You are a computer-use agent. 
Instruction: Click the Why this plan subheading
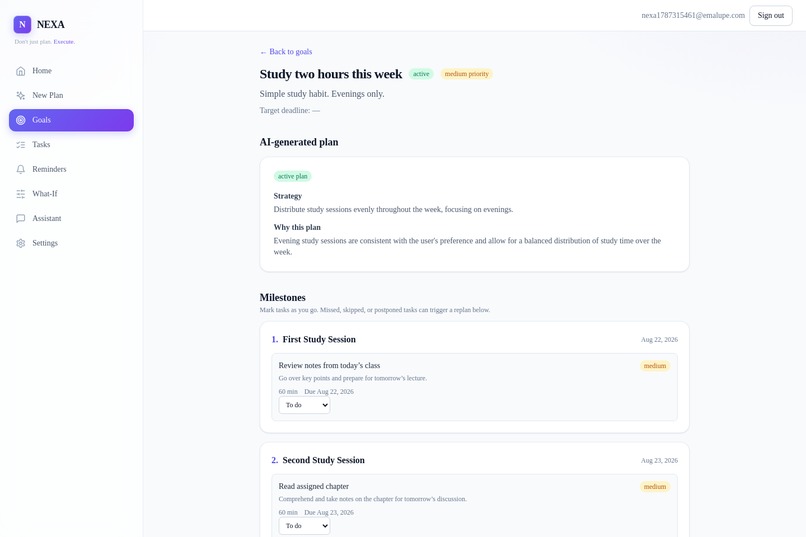(297, 228)
